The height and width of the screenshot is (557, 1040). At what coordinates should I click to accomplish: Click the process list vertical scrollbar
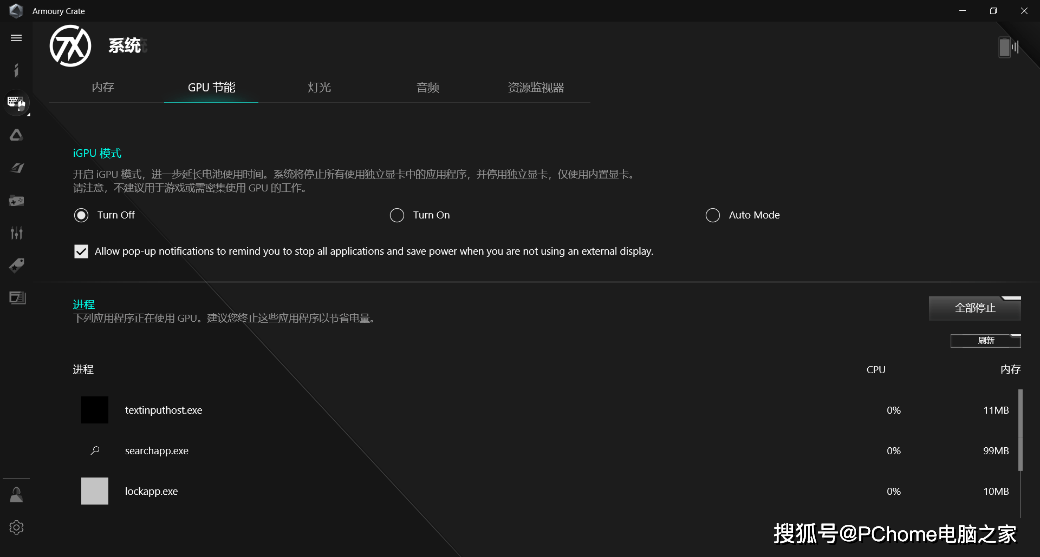[x=1020, y=430]
